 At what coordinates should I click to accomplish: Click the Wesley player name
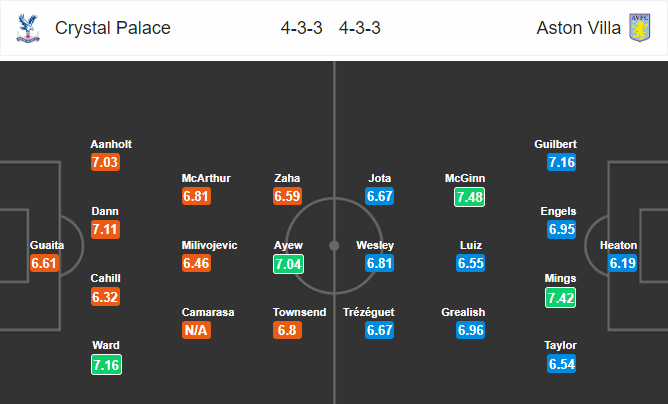[x=375, y=245]
